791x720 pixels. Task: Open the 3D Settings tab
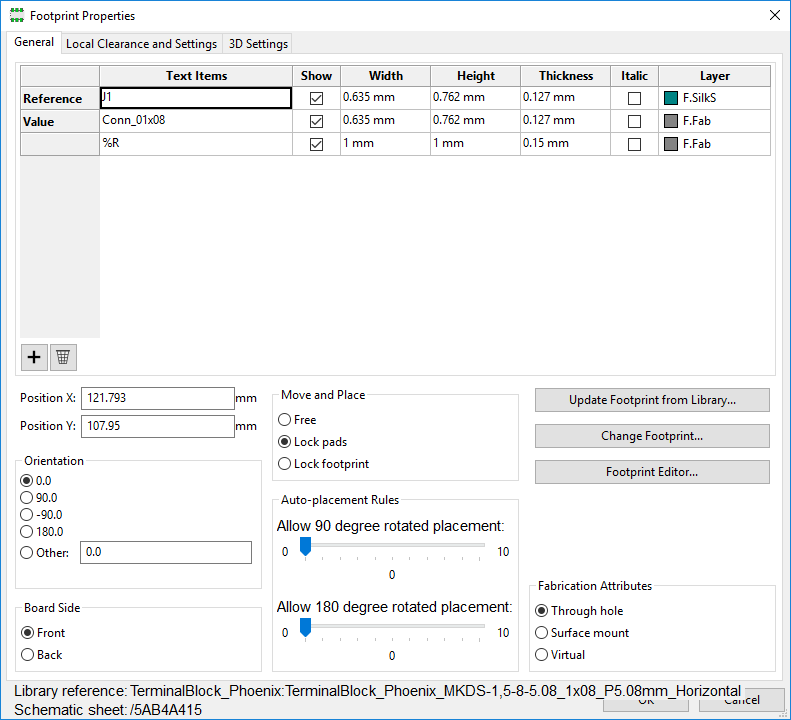click(258, 44)
